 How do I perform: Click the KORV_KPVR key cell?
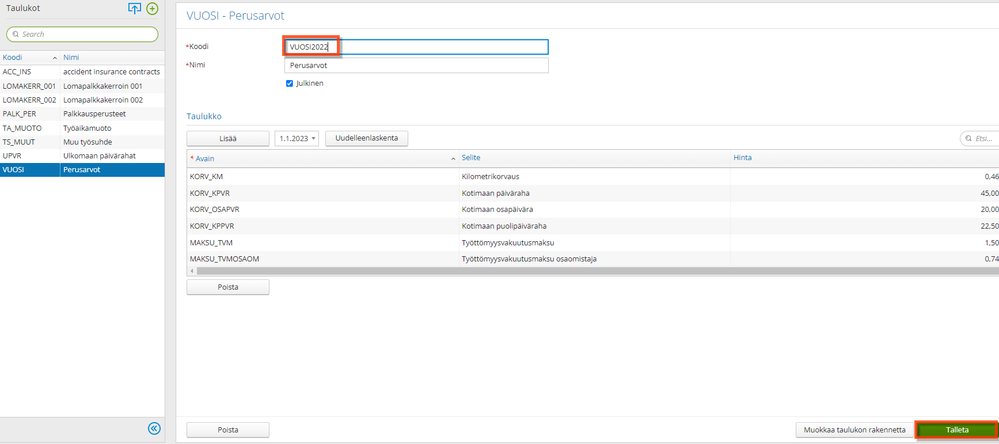322,193
